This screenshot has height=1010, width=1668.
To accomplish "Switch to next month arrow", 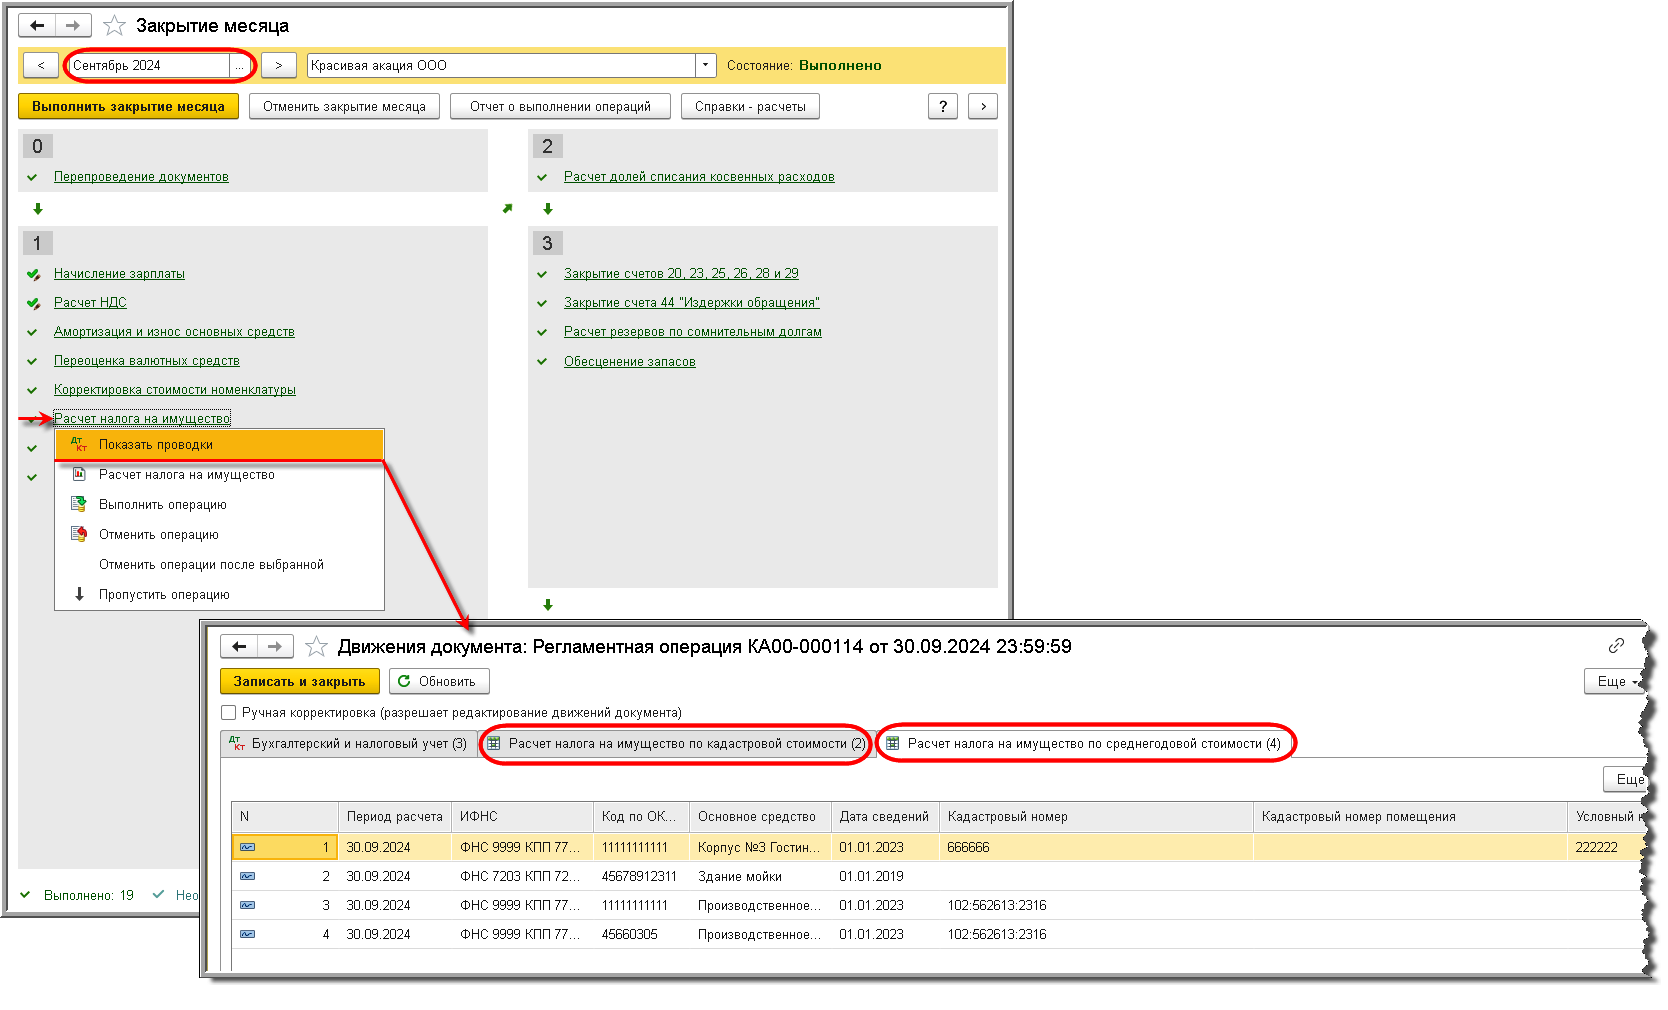I will point(279,65).
